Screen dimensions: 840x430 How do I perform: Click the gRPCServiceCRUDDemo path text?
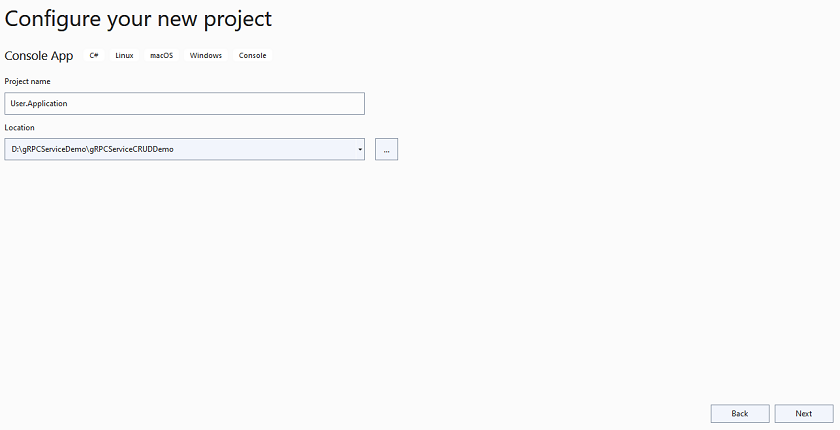click(131, 149)
